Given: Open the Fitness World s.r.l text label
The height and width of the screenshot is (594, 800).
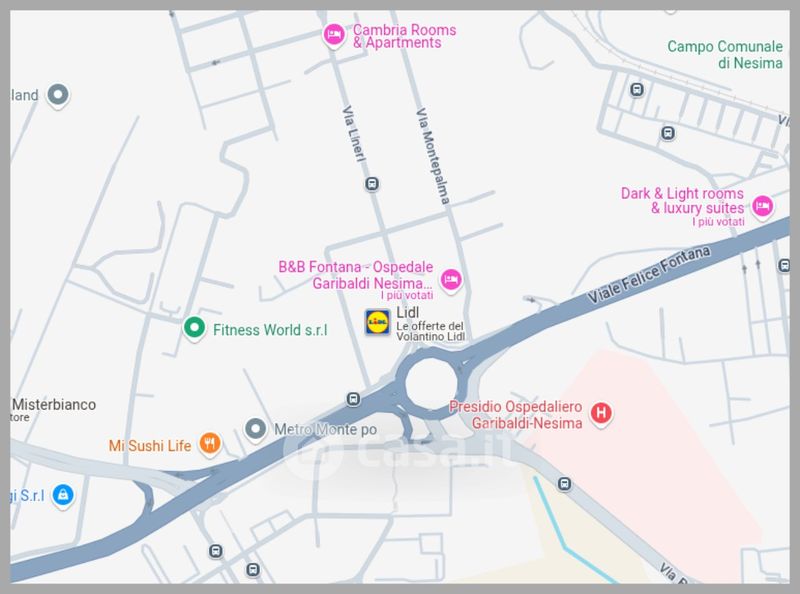Looking at the screenshot, I should click(270, 330).
